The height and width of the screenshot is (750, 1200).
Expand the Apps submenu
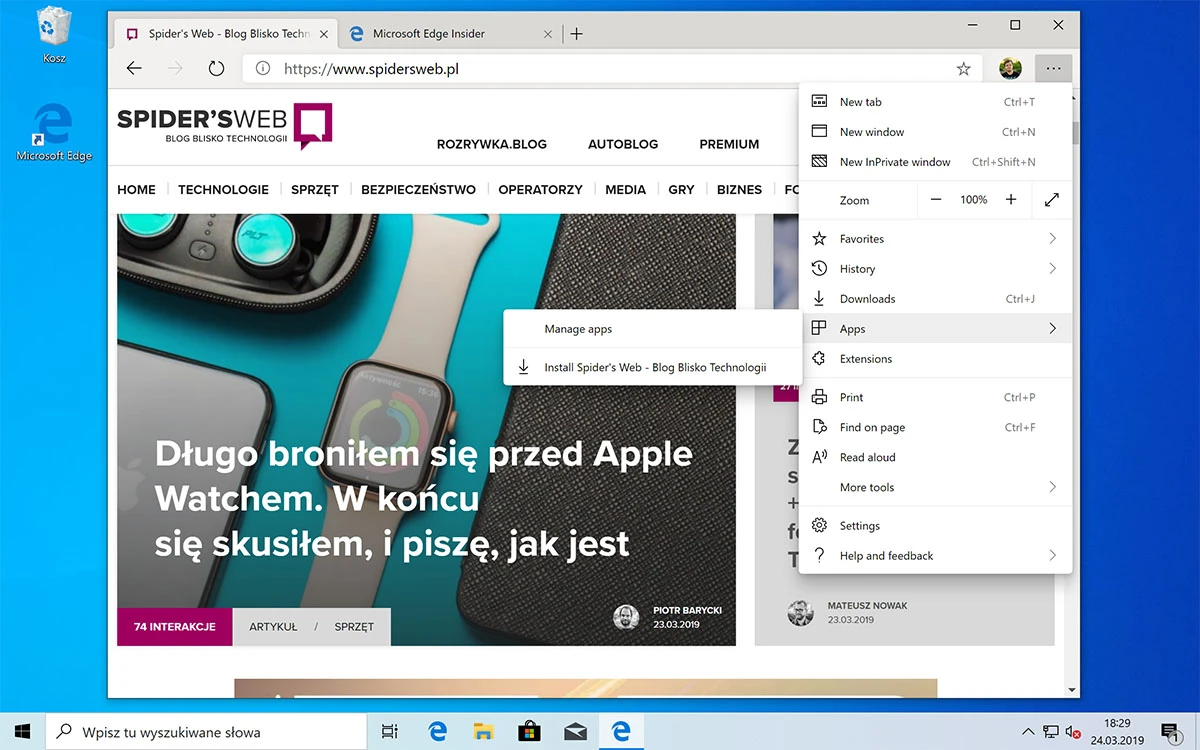click(935, 329)
